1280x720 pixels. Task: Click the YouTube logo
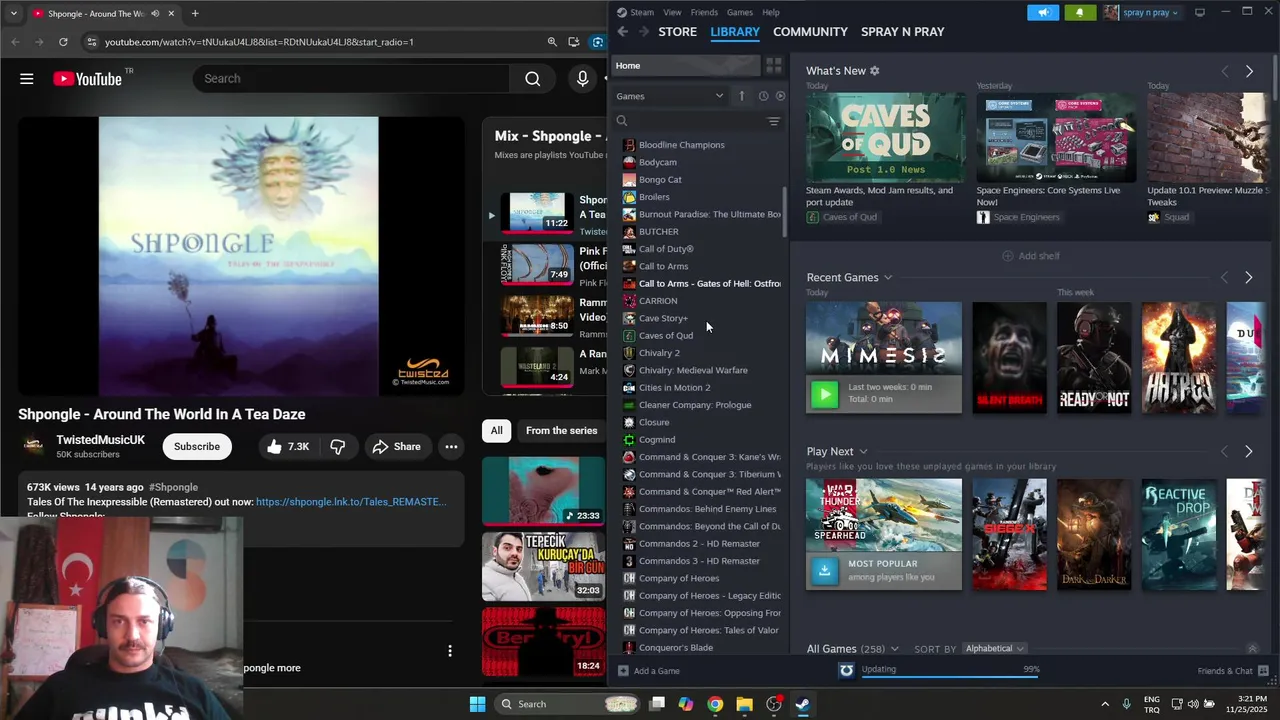pos(87,79)
